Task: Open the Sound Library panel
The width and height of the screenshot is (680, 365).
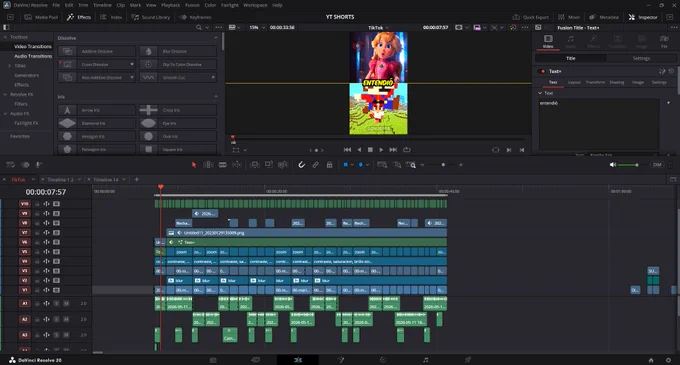Action: point(151,17)
